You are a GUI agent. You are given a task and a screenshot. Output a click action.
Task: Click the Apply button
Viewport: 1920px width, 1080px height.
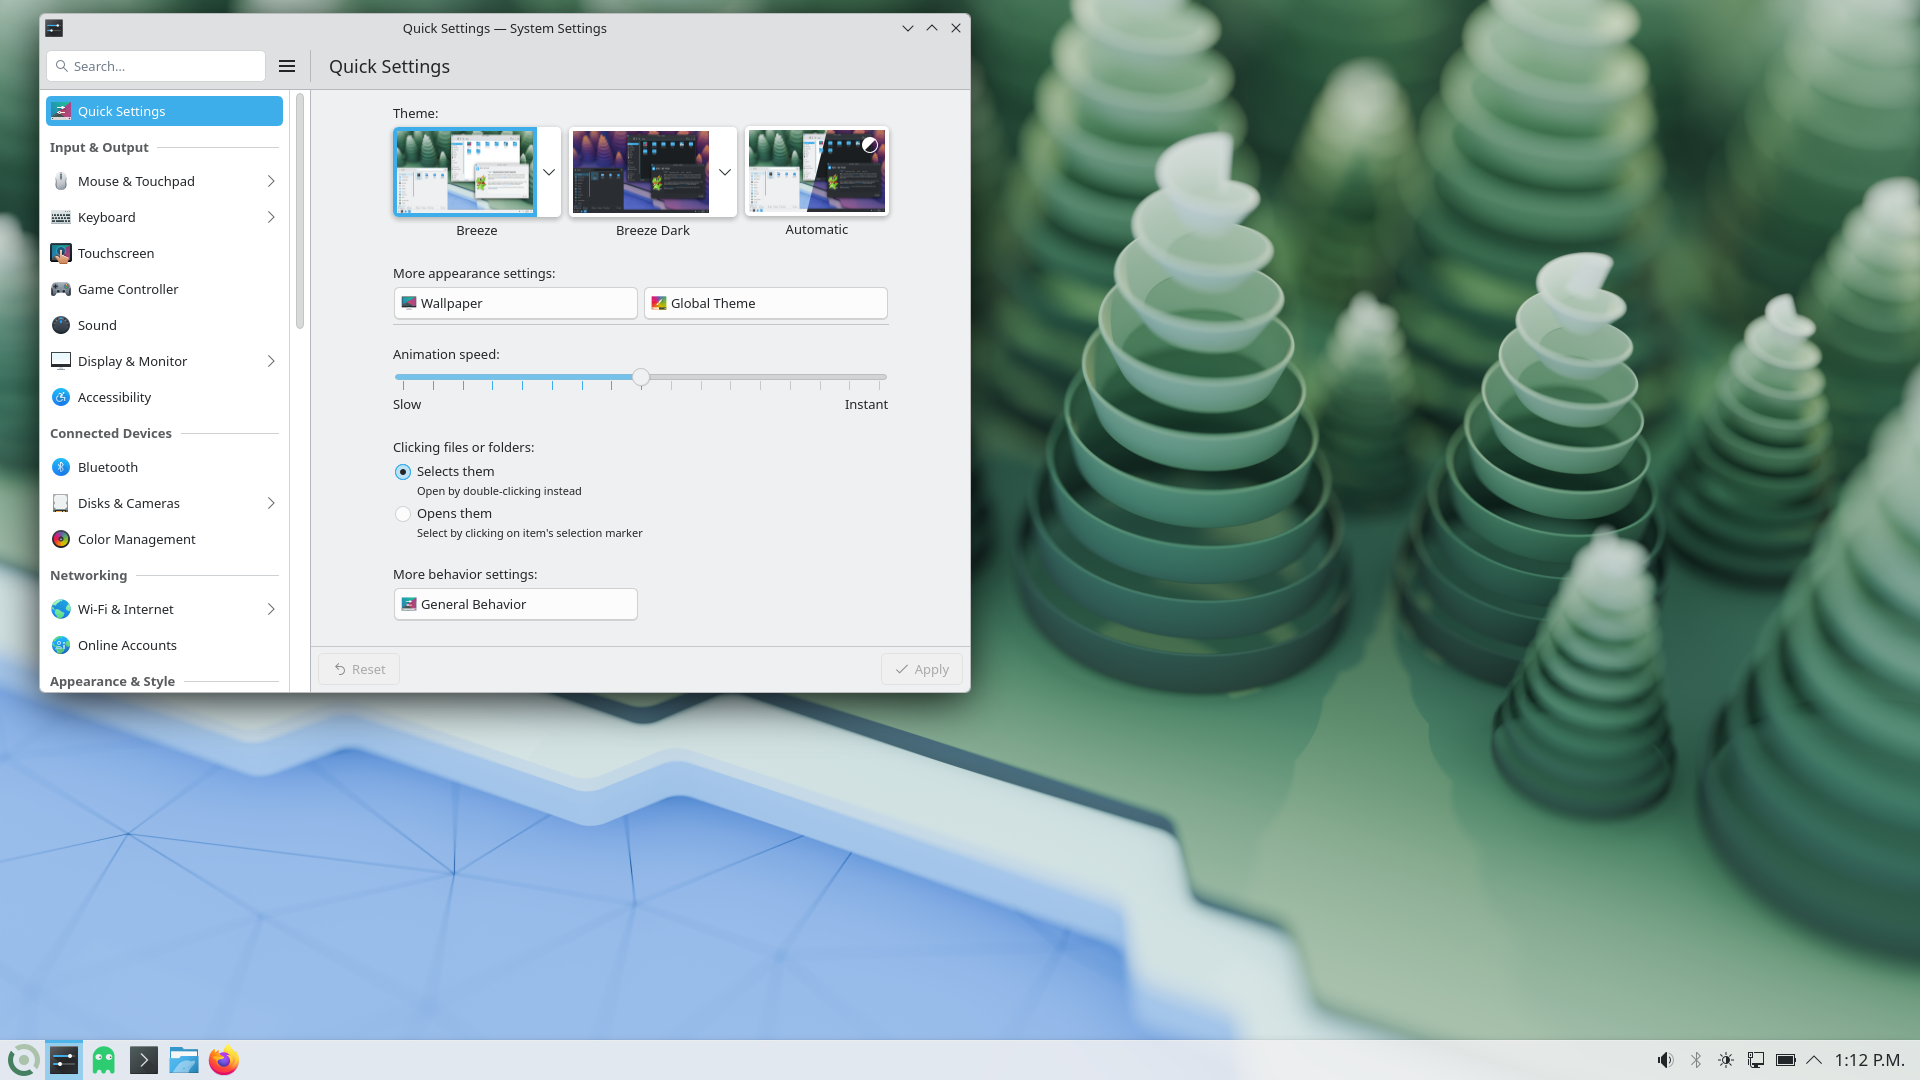coord(922,669)
